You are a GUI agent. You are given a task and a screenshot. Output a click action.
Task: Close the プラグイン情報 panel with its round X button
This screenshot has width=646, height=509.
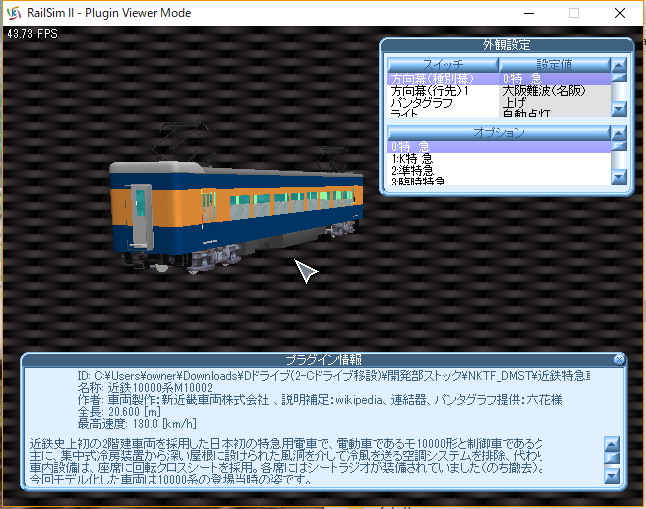pyautogui.click(x=619, y=360)
